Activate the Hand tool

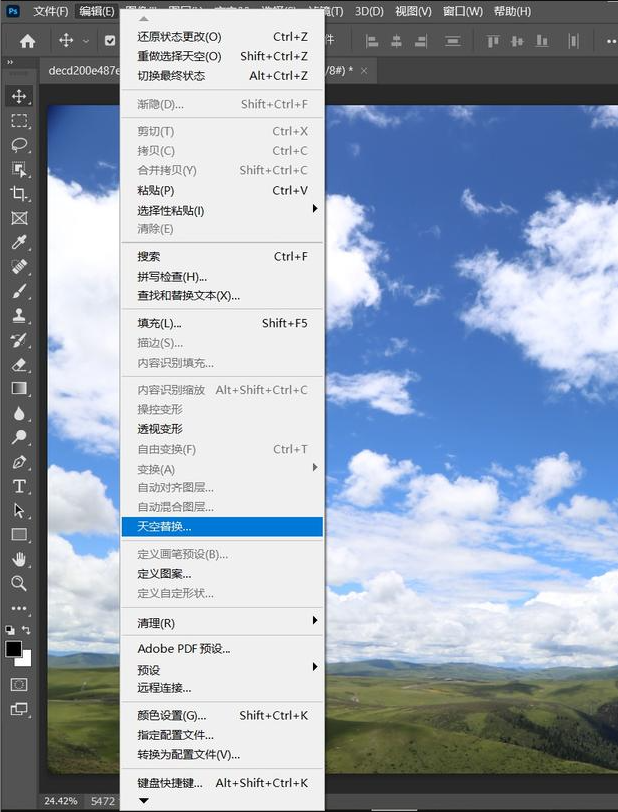click(19, 559)
